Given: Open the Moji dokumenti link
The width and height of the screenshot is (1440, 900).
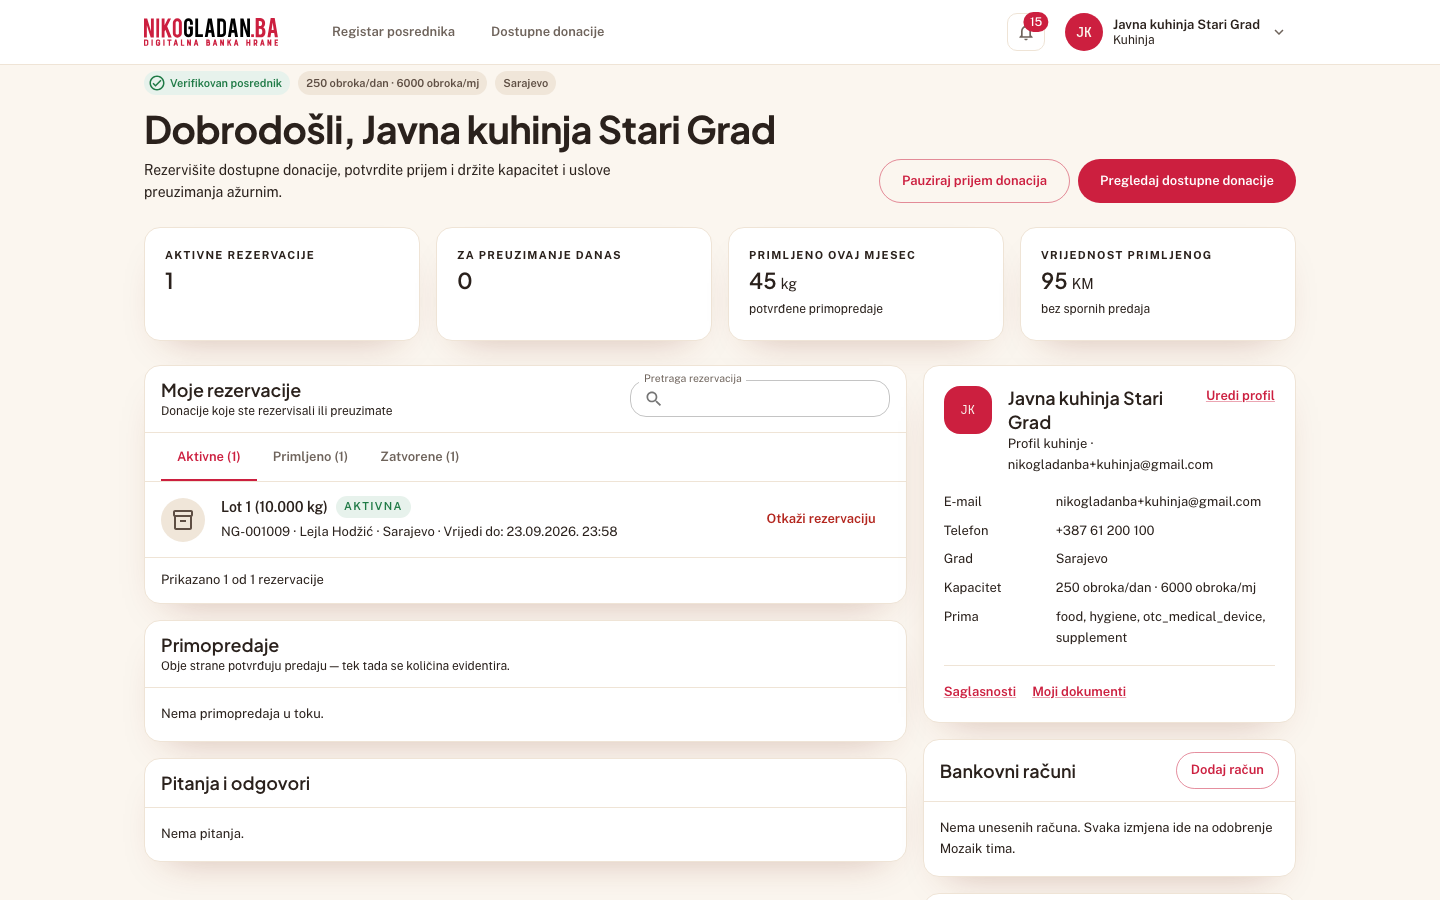Looking at the screenshot, I should click(1079, 692).
